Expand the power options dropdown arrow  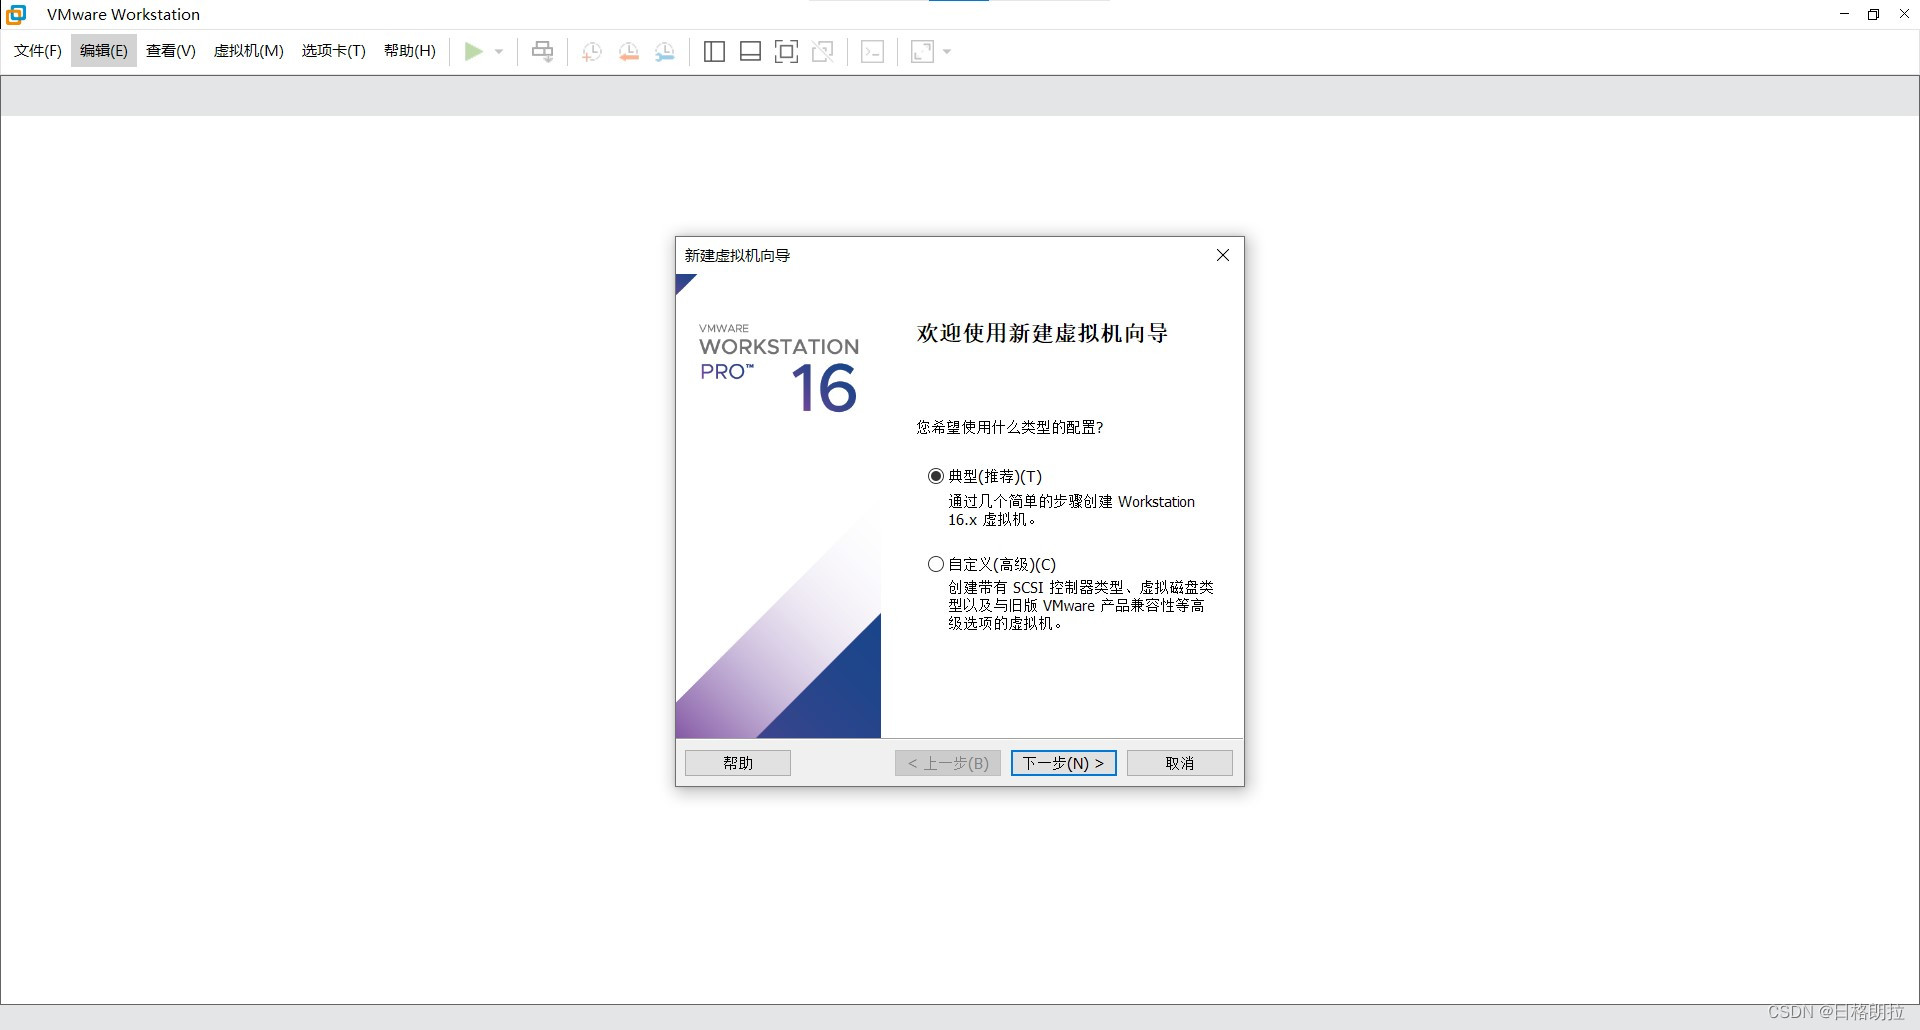coord(499,52)
